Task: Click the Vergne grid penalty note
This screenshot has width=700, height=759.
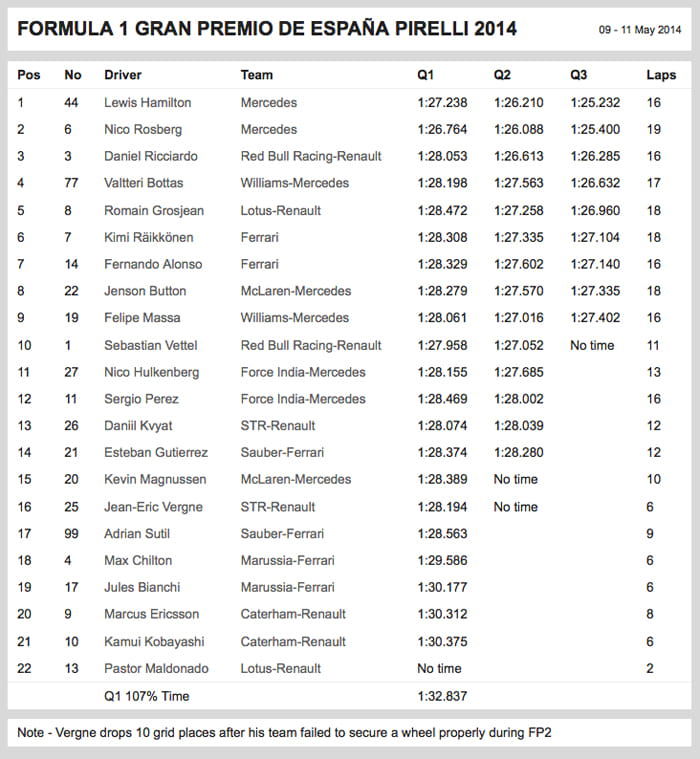Action: 284,732
